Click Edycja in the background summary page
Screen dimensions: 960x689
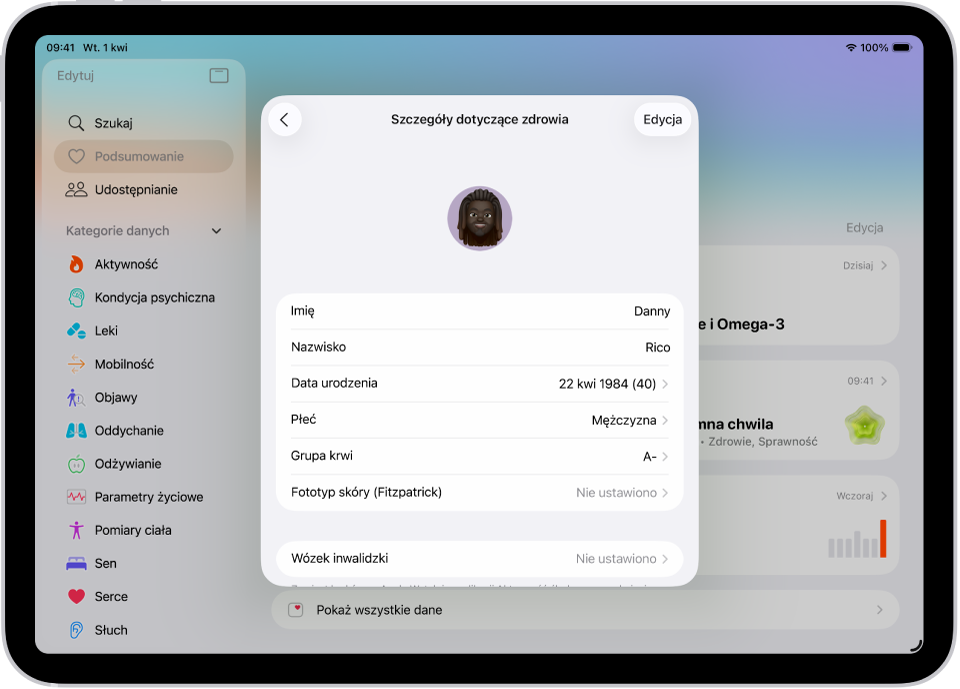(864, 228)
